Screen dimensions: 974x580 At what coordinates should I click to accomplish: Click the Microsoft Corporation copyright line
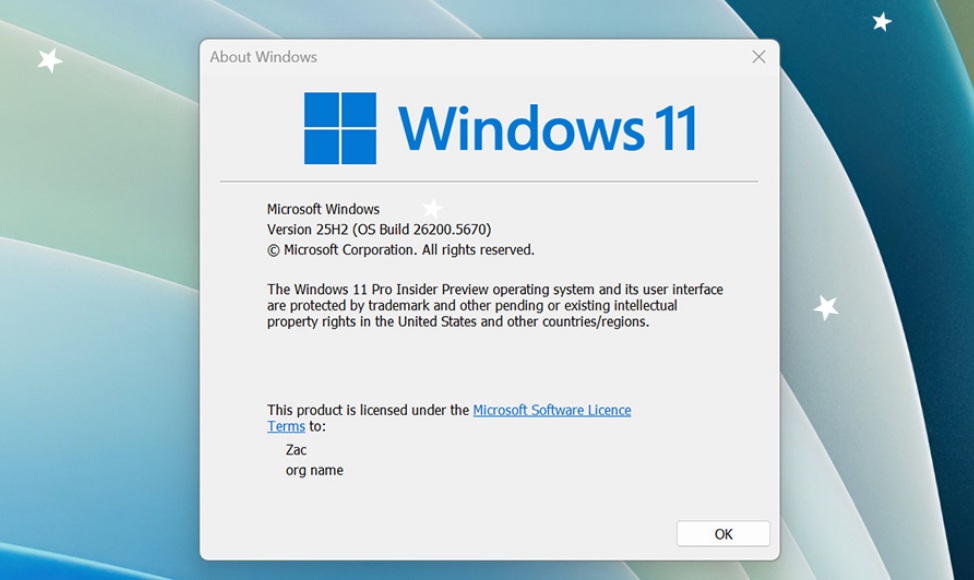point(400,250)
